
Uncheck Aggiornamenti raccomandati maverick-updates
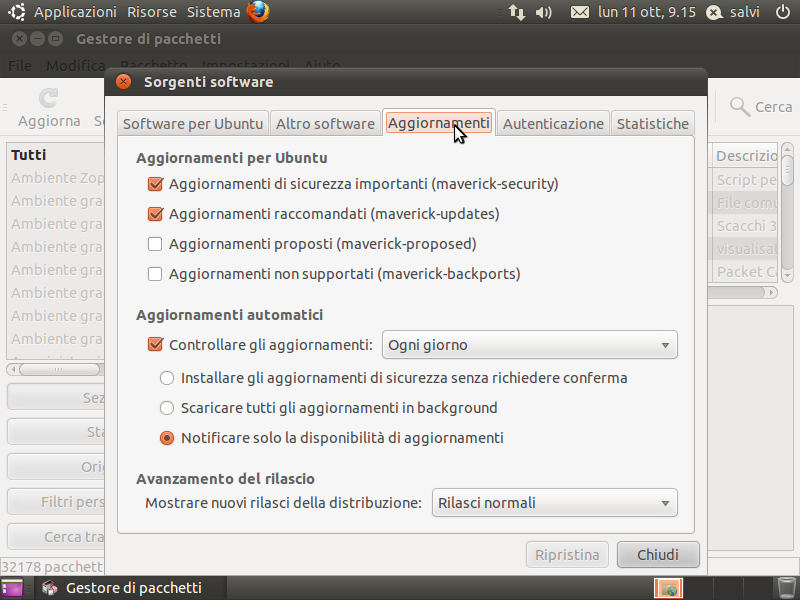tap(155, 214)
